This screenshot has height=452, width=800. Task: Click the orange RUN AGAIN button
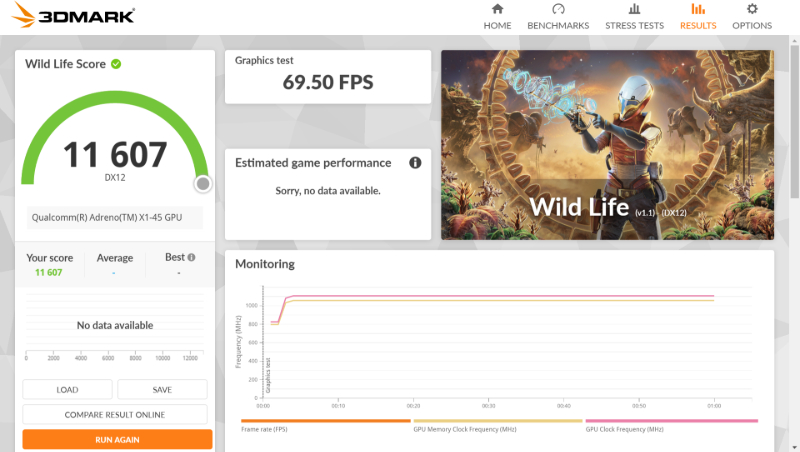[x=117, y=439]
